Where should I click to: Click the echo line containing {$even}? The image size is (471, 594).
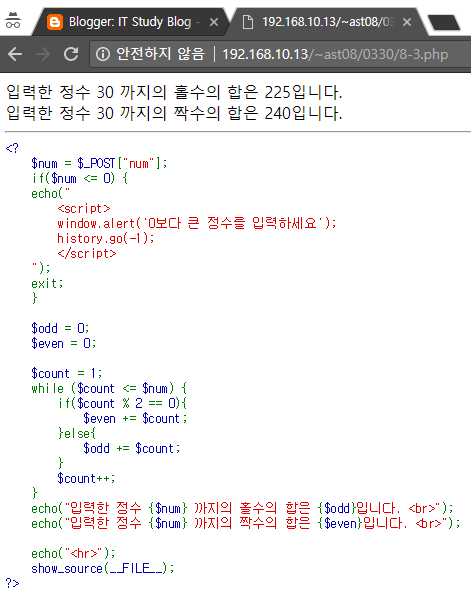tap(246, 523)
